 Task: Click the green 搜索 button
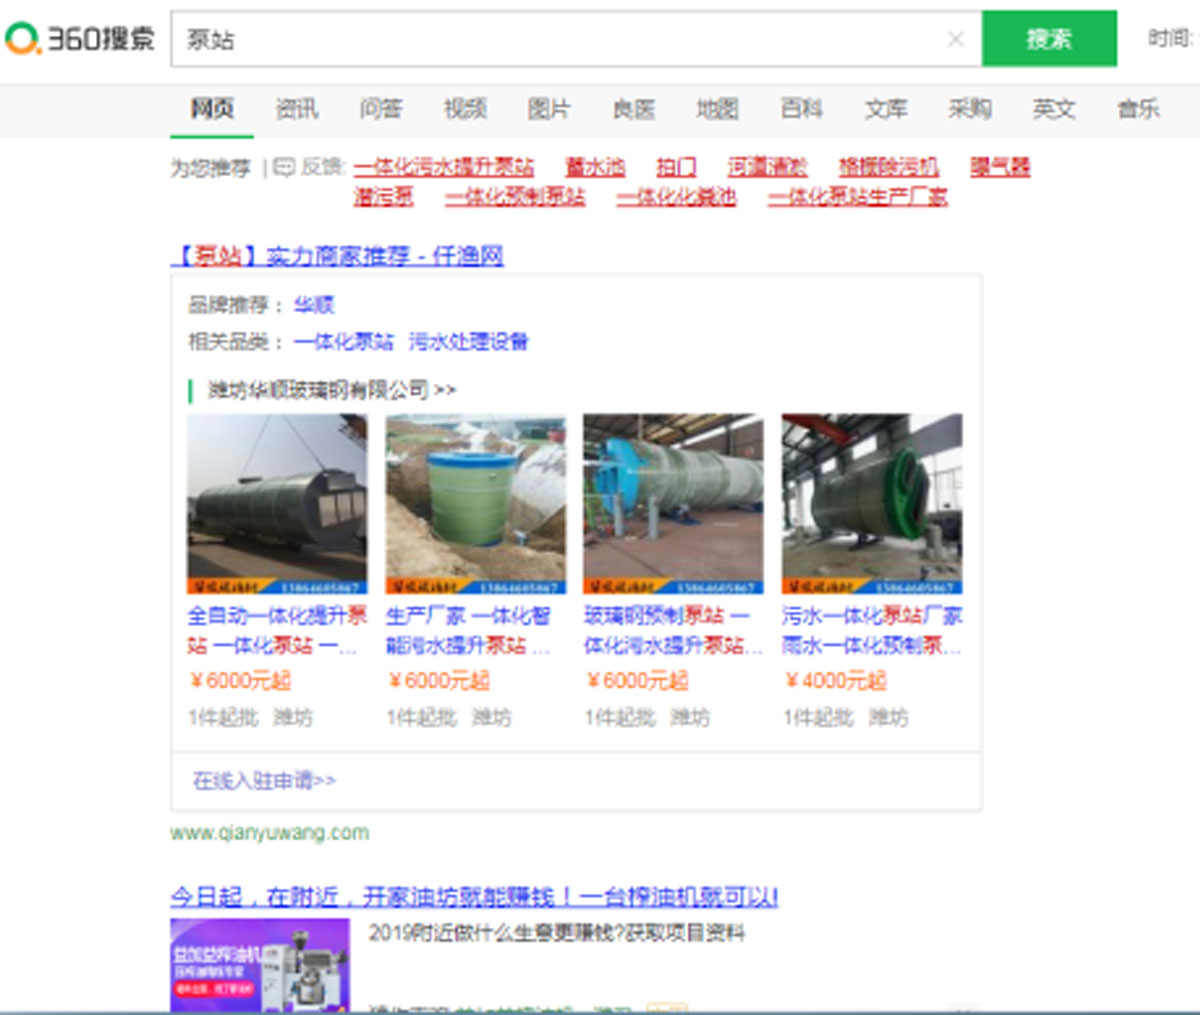point(1048,39)
